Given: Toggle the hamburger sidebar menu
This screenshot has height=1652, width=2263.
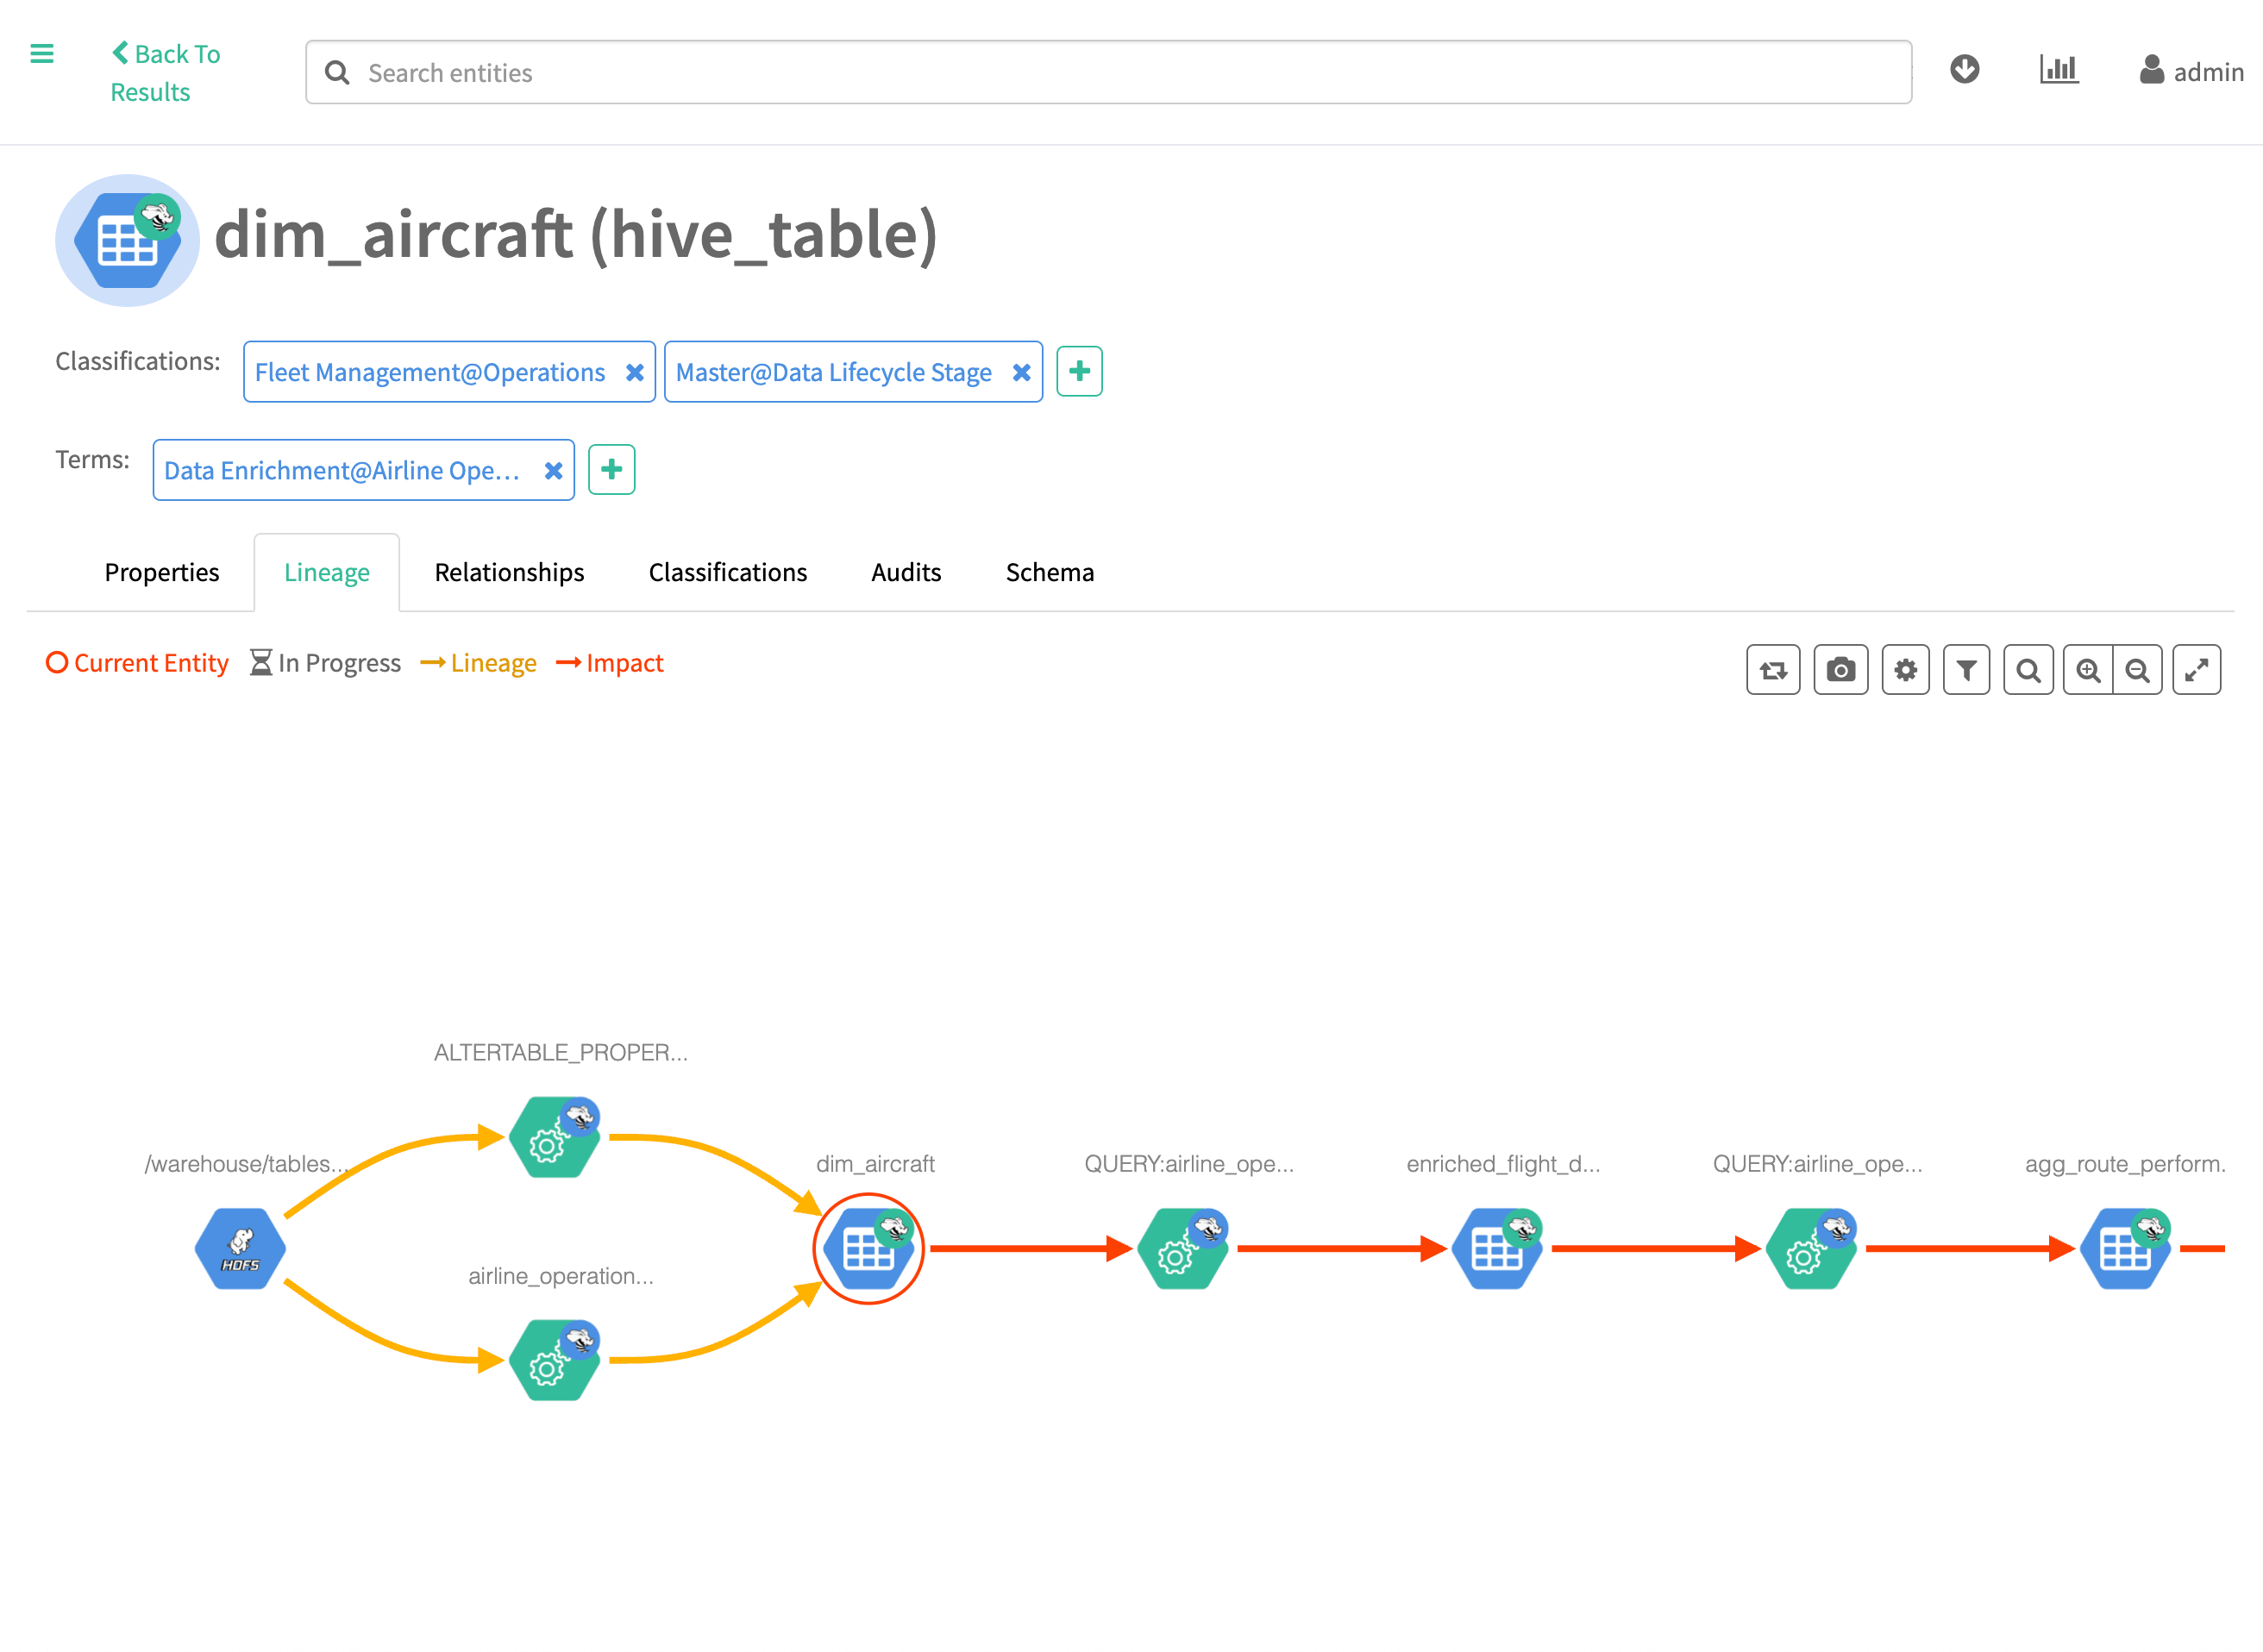Looking at the screenshot, I should [x=42, y=54].
